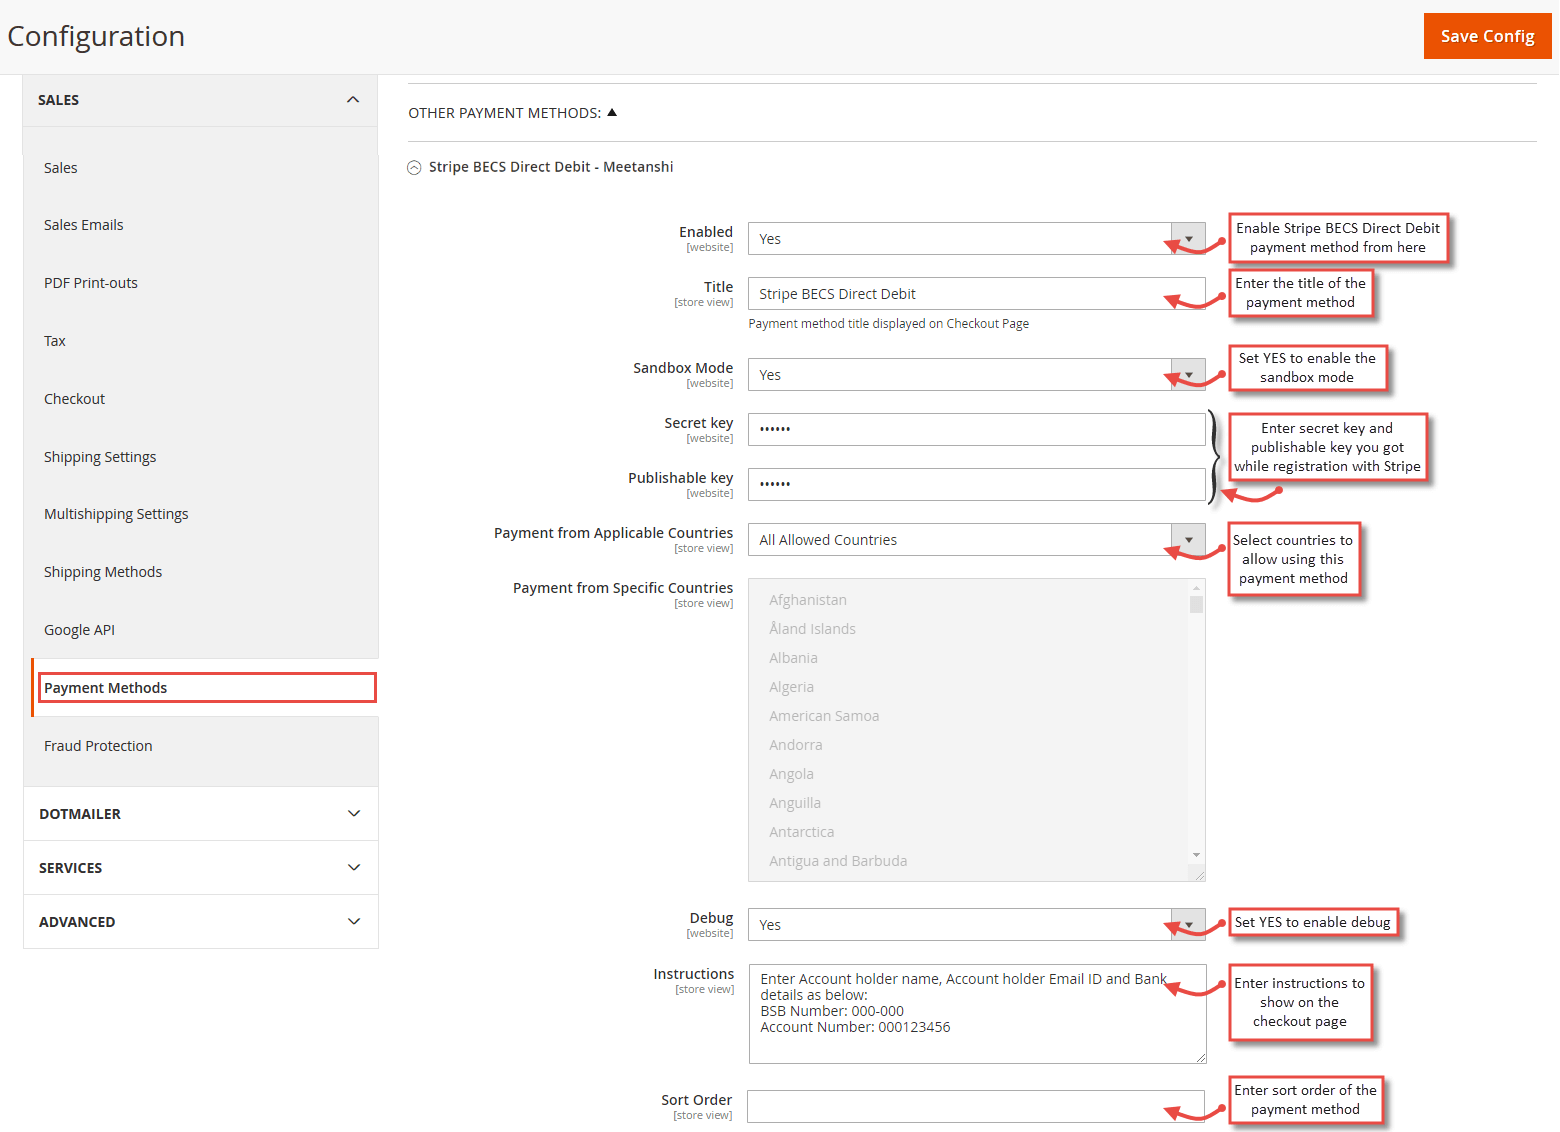Open the Sandbox Mode dropdown
Screen dimensions: 1560x1132
(1188, 374)
